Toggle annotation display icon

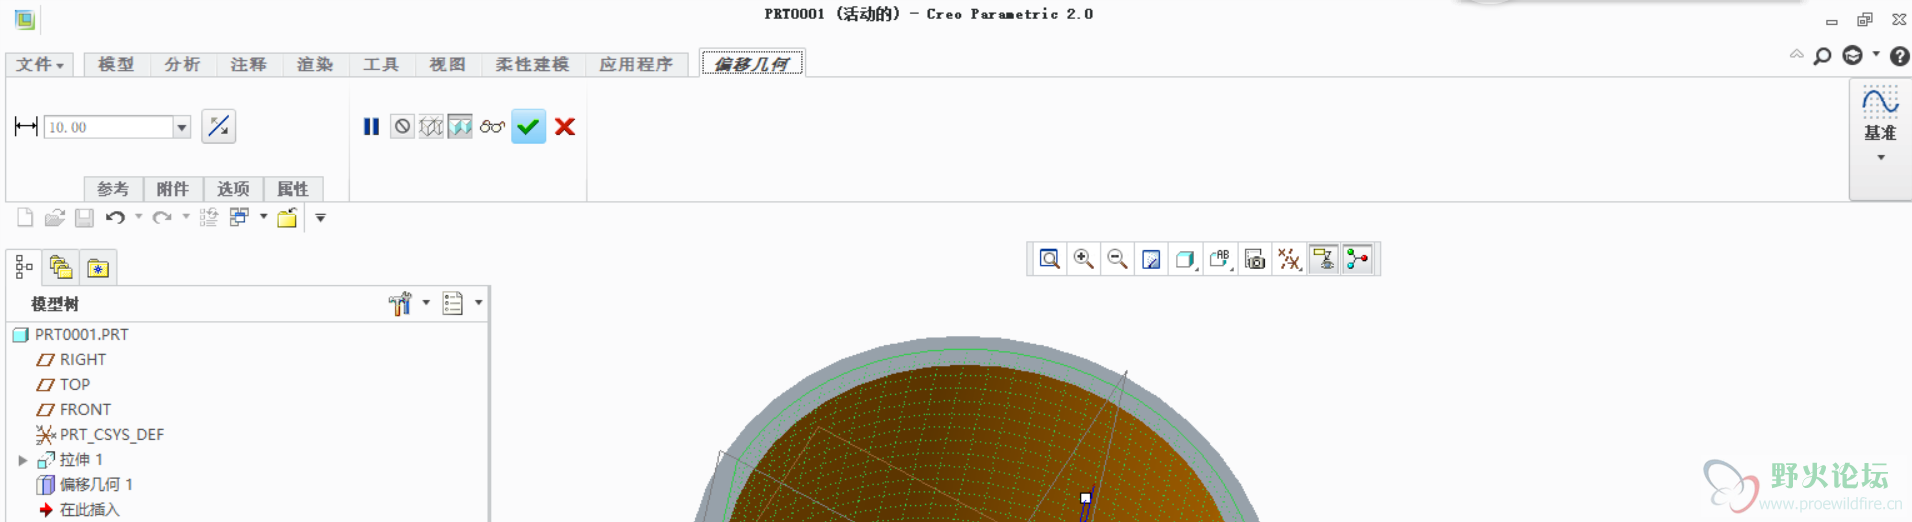1323,259
